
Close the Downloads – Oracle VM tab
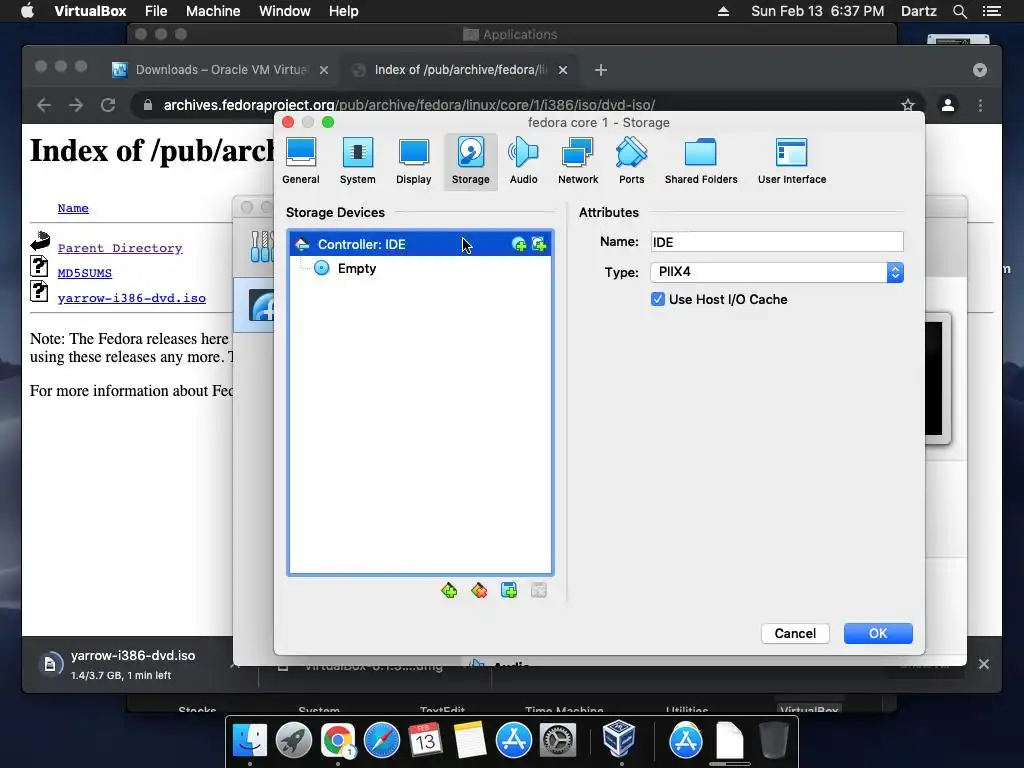324,70
